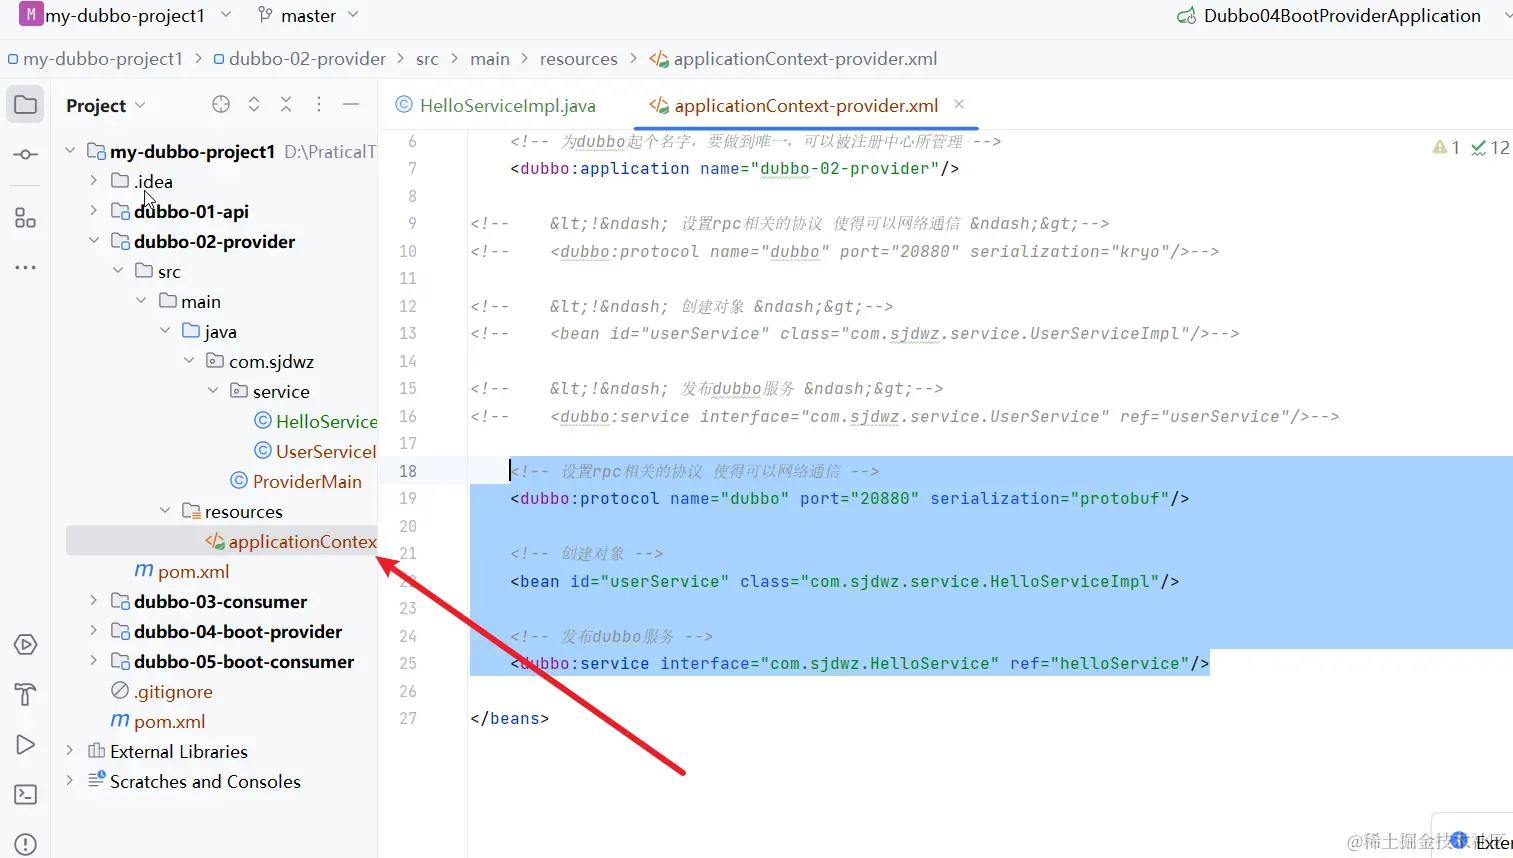Screen dimensions: 1513x858
Task: Open the master branch dropdown
Action: pos(353,15)
